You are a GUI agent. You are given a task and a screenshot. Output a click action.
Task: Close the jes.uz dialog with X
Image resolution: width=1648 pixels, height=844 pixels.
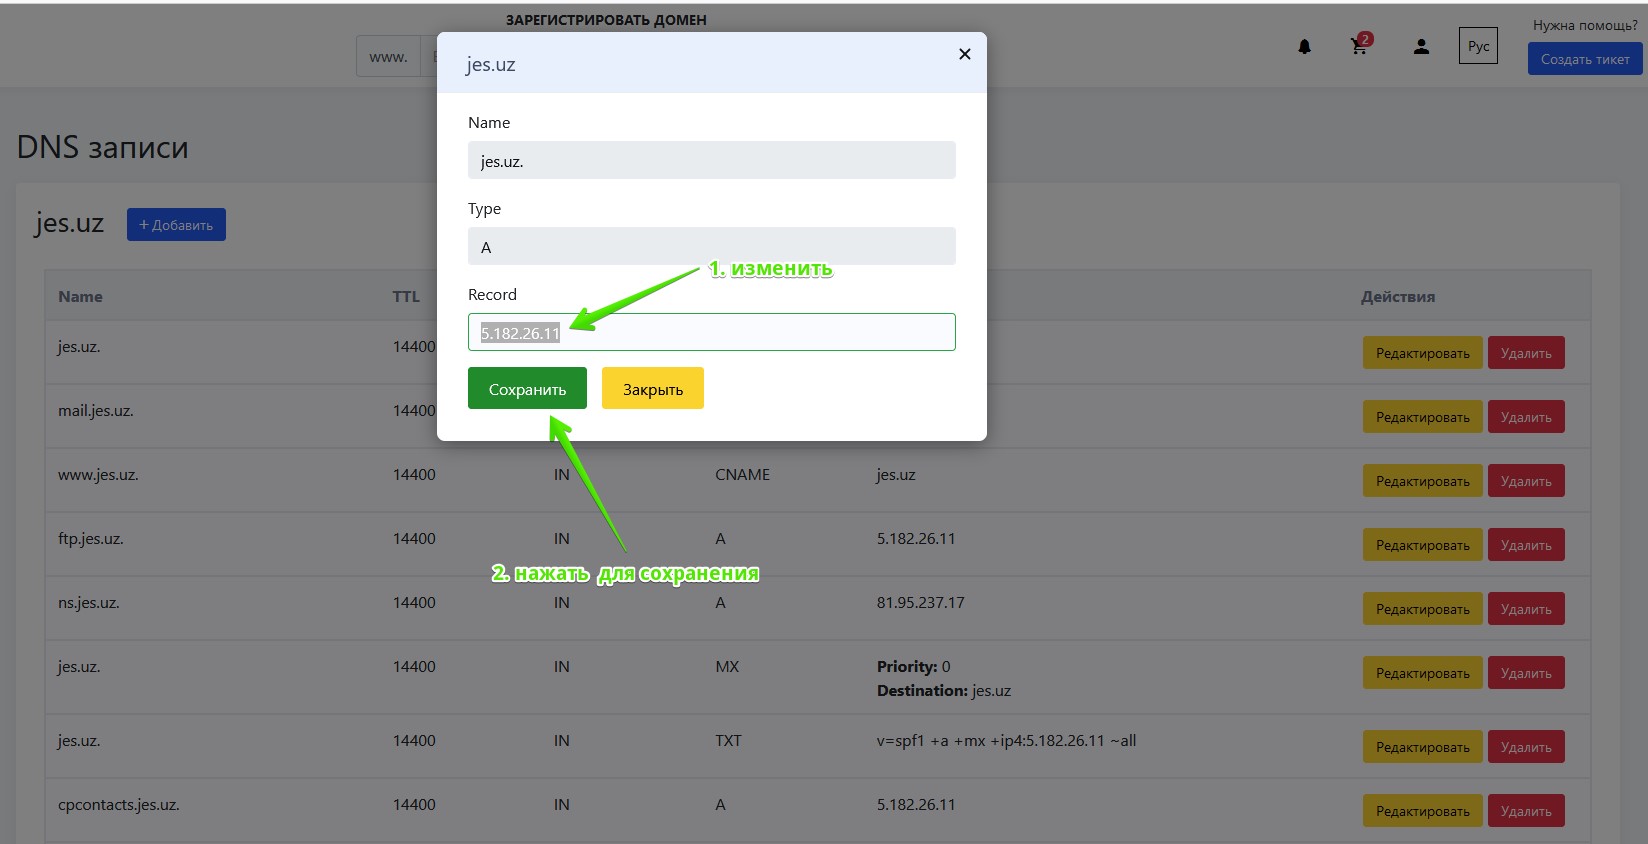(x=964, y=54)
